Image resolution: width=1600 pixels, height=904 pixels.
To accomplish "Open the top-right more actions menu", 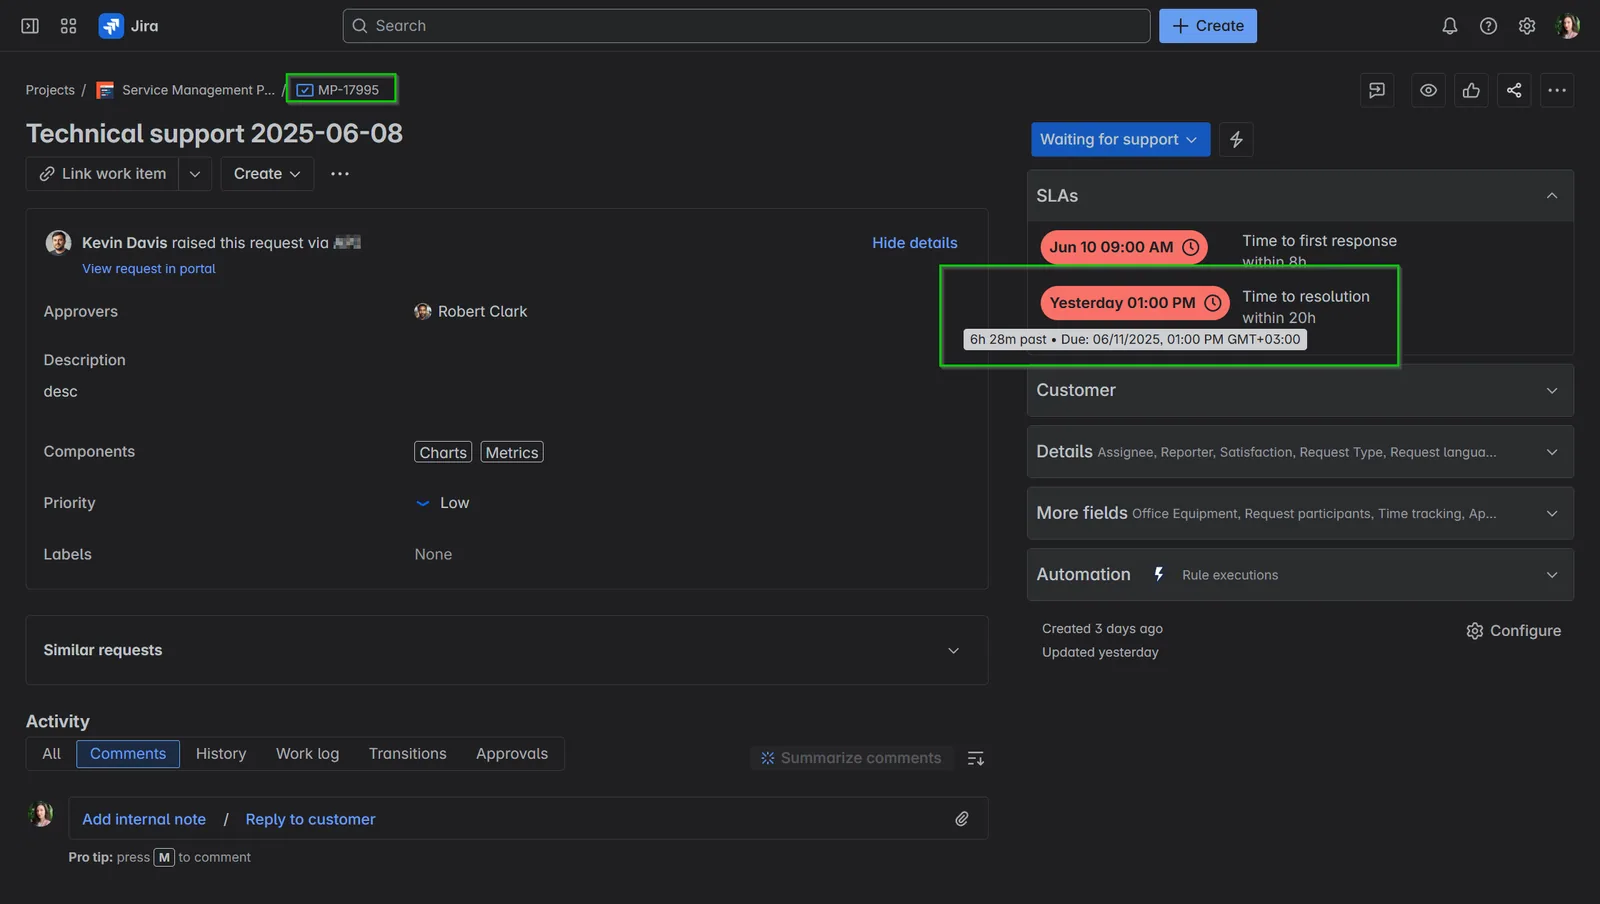I will click(x=1557, y=90).
